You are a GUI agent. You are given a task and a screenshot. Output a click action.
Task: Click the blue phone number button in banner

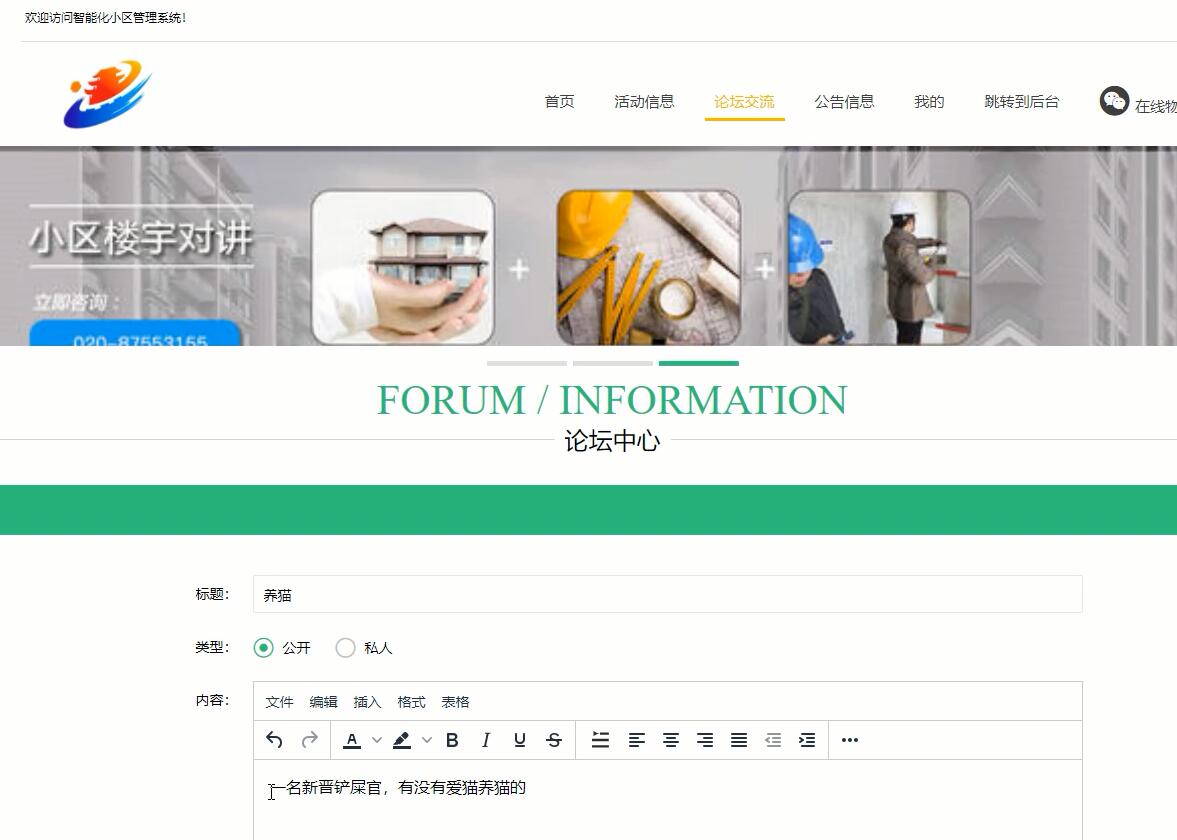[x=135, y=334]
